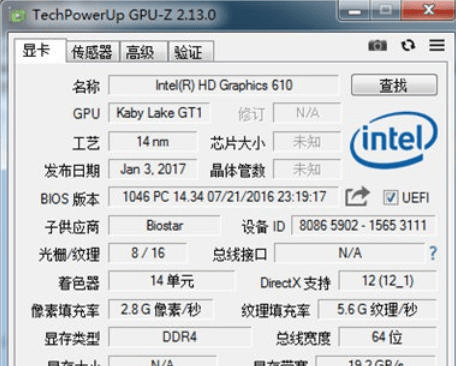Click the 着色器 label
This screenshot has height=366, width=456.
(x=79, y=283)
